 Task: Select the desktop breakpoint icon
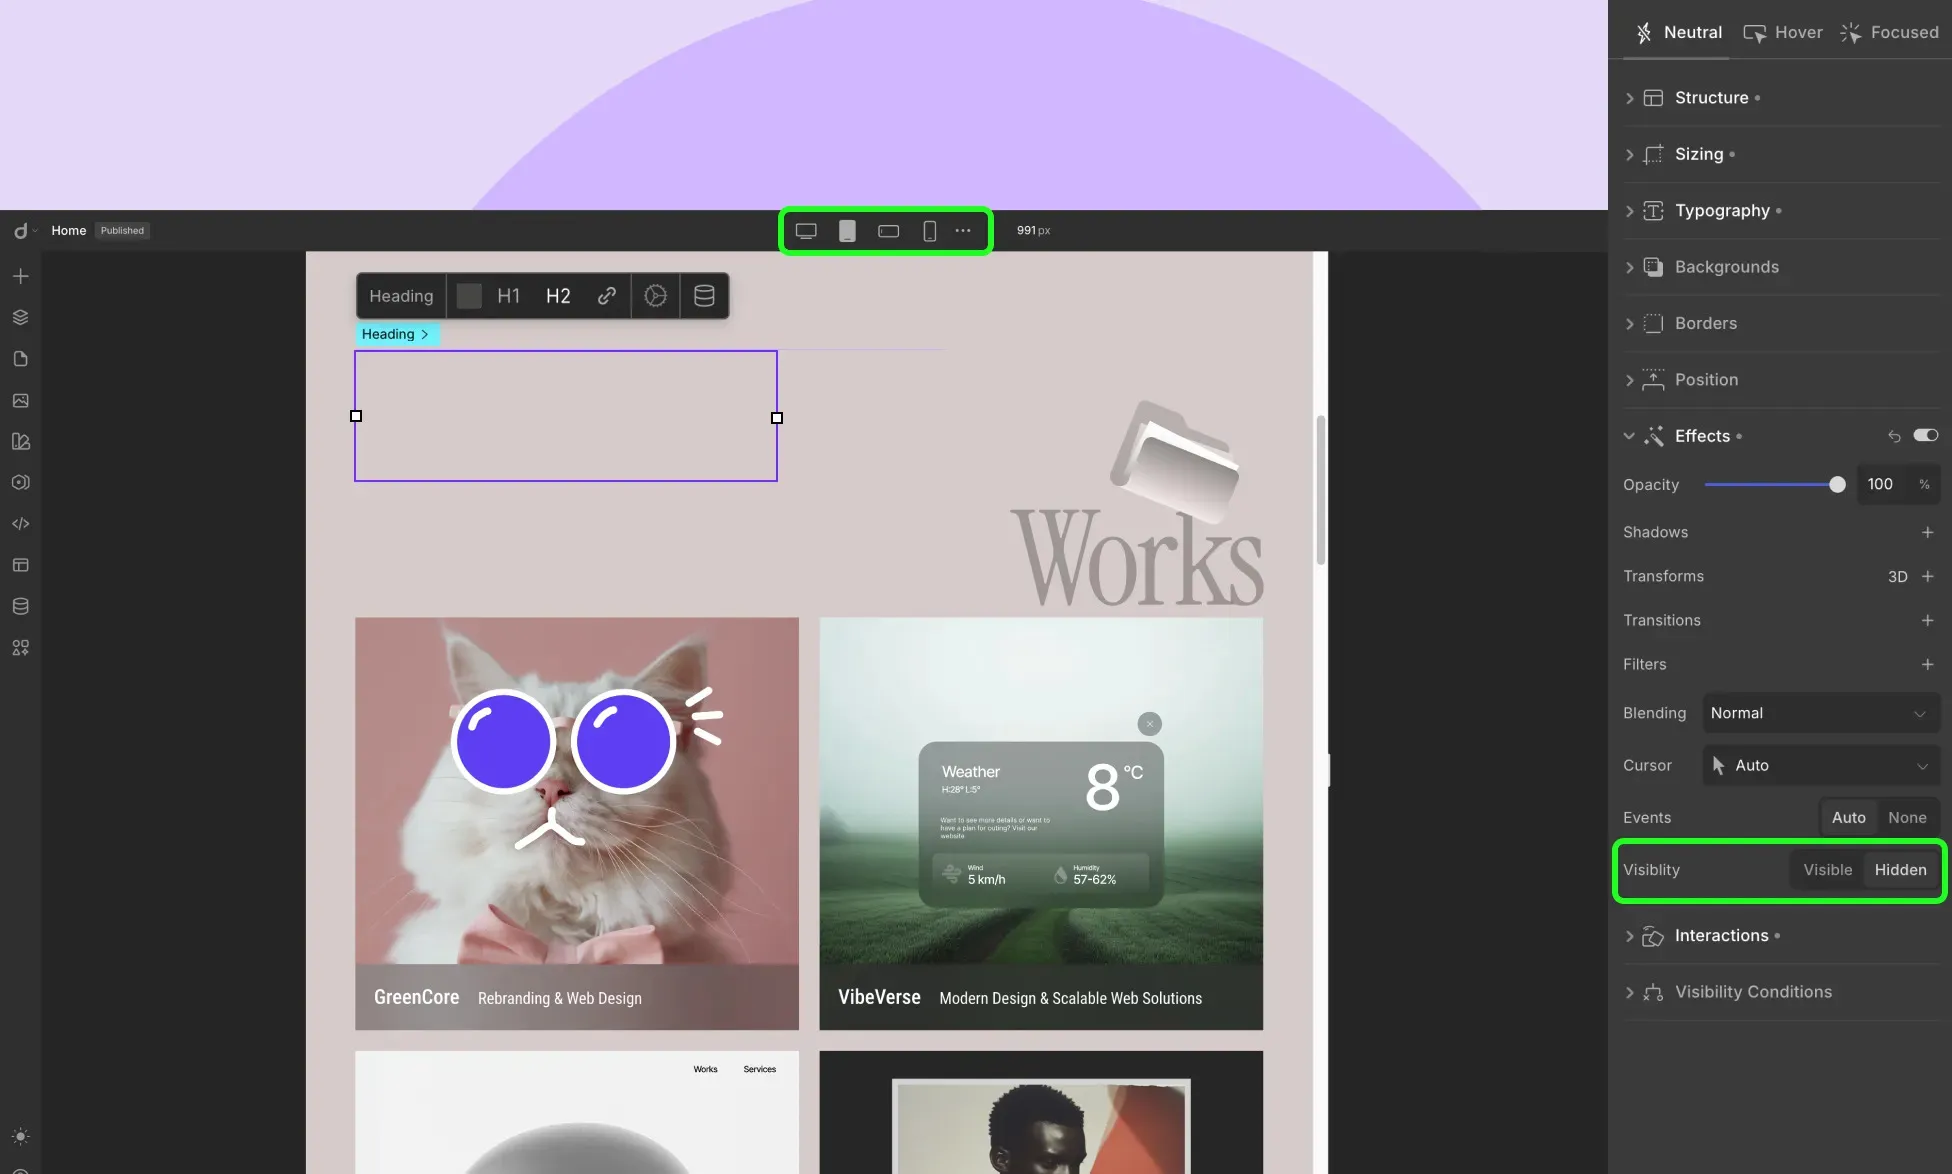[806, 231]
